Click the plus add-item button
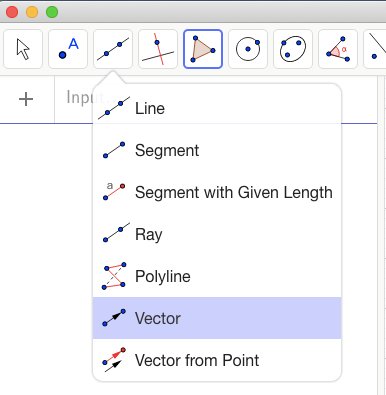 pyautogui.click(x=26, y=99)
